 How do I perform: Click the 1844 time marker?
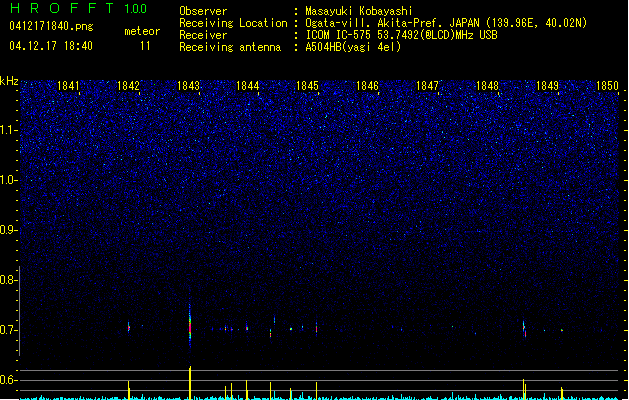click(x=248, y=85)
